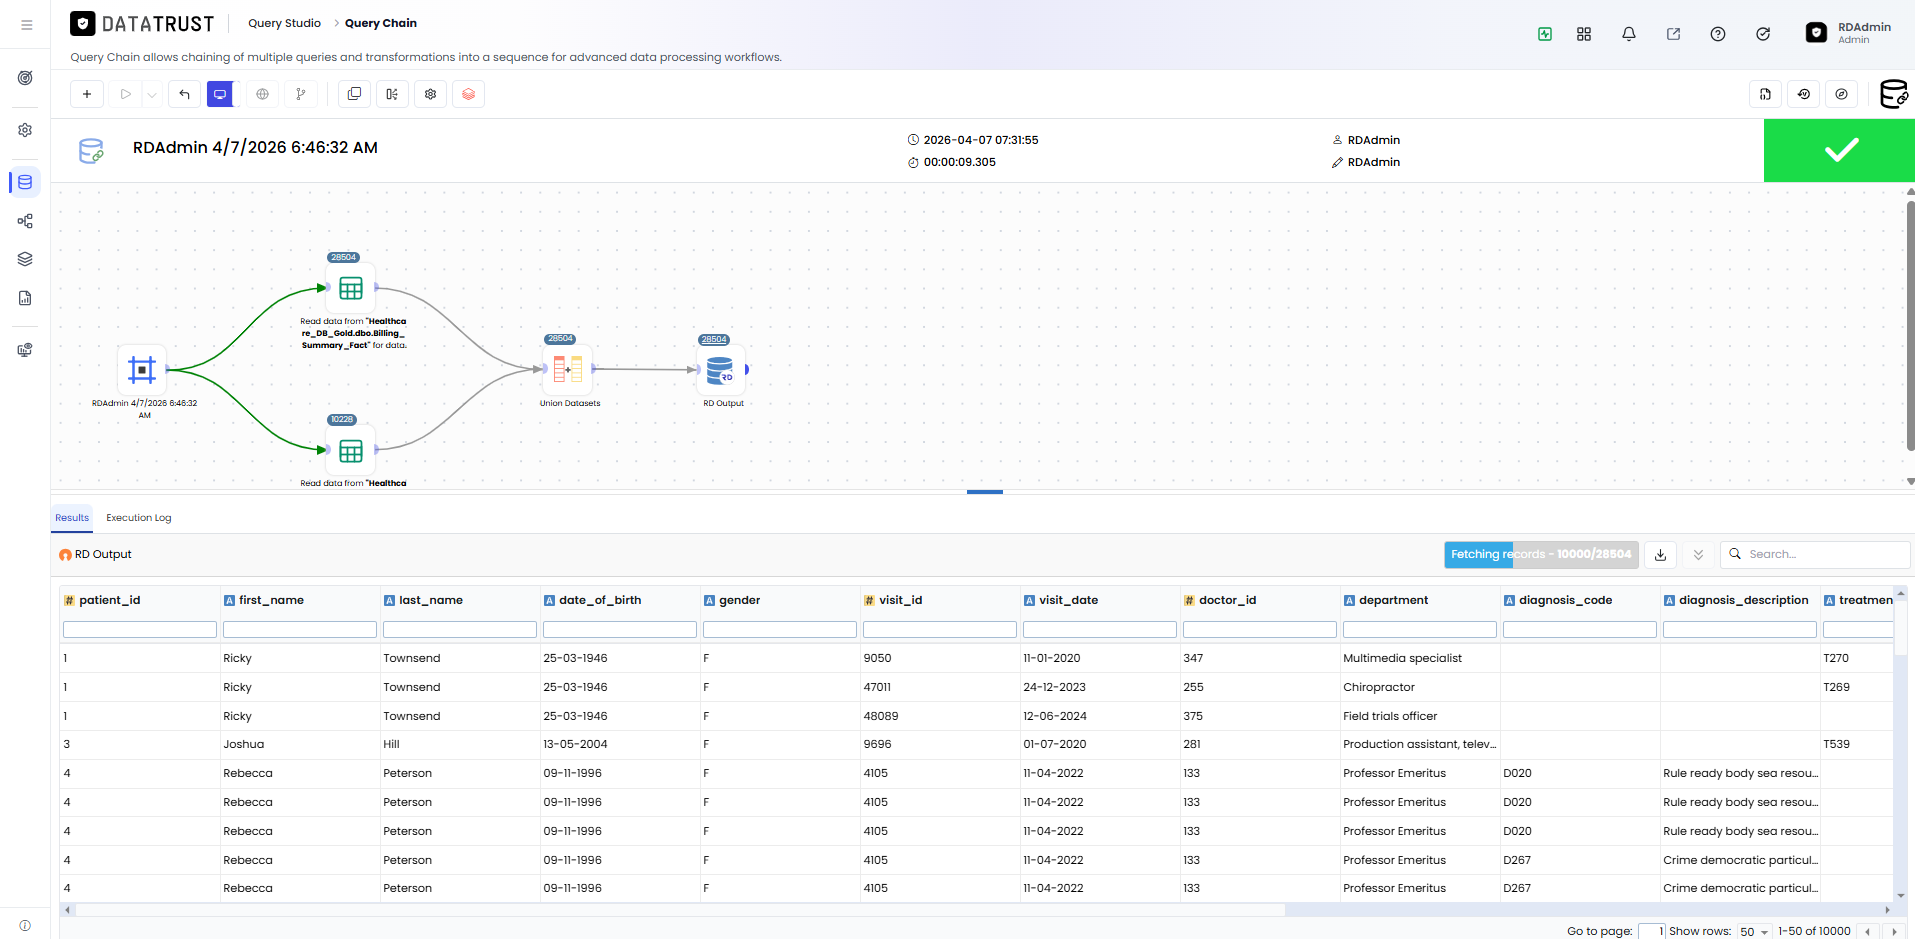Click the split-flow layout toolbar icon
The width and height of the screenshot is (1915, 939).
392,94
